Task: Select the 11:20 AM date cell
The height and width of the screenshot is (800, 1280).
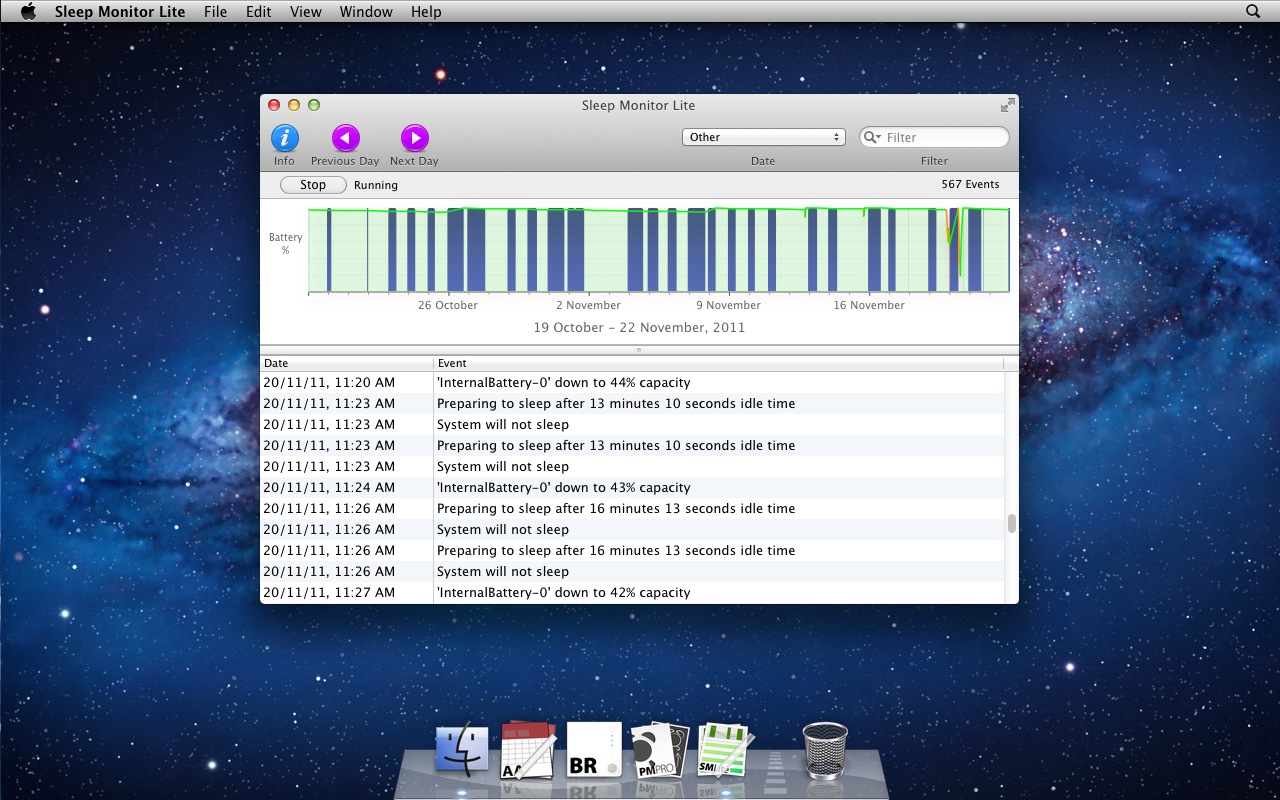Action: pyautogui.click(x=329, y=382)
